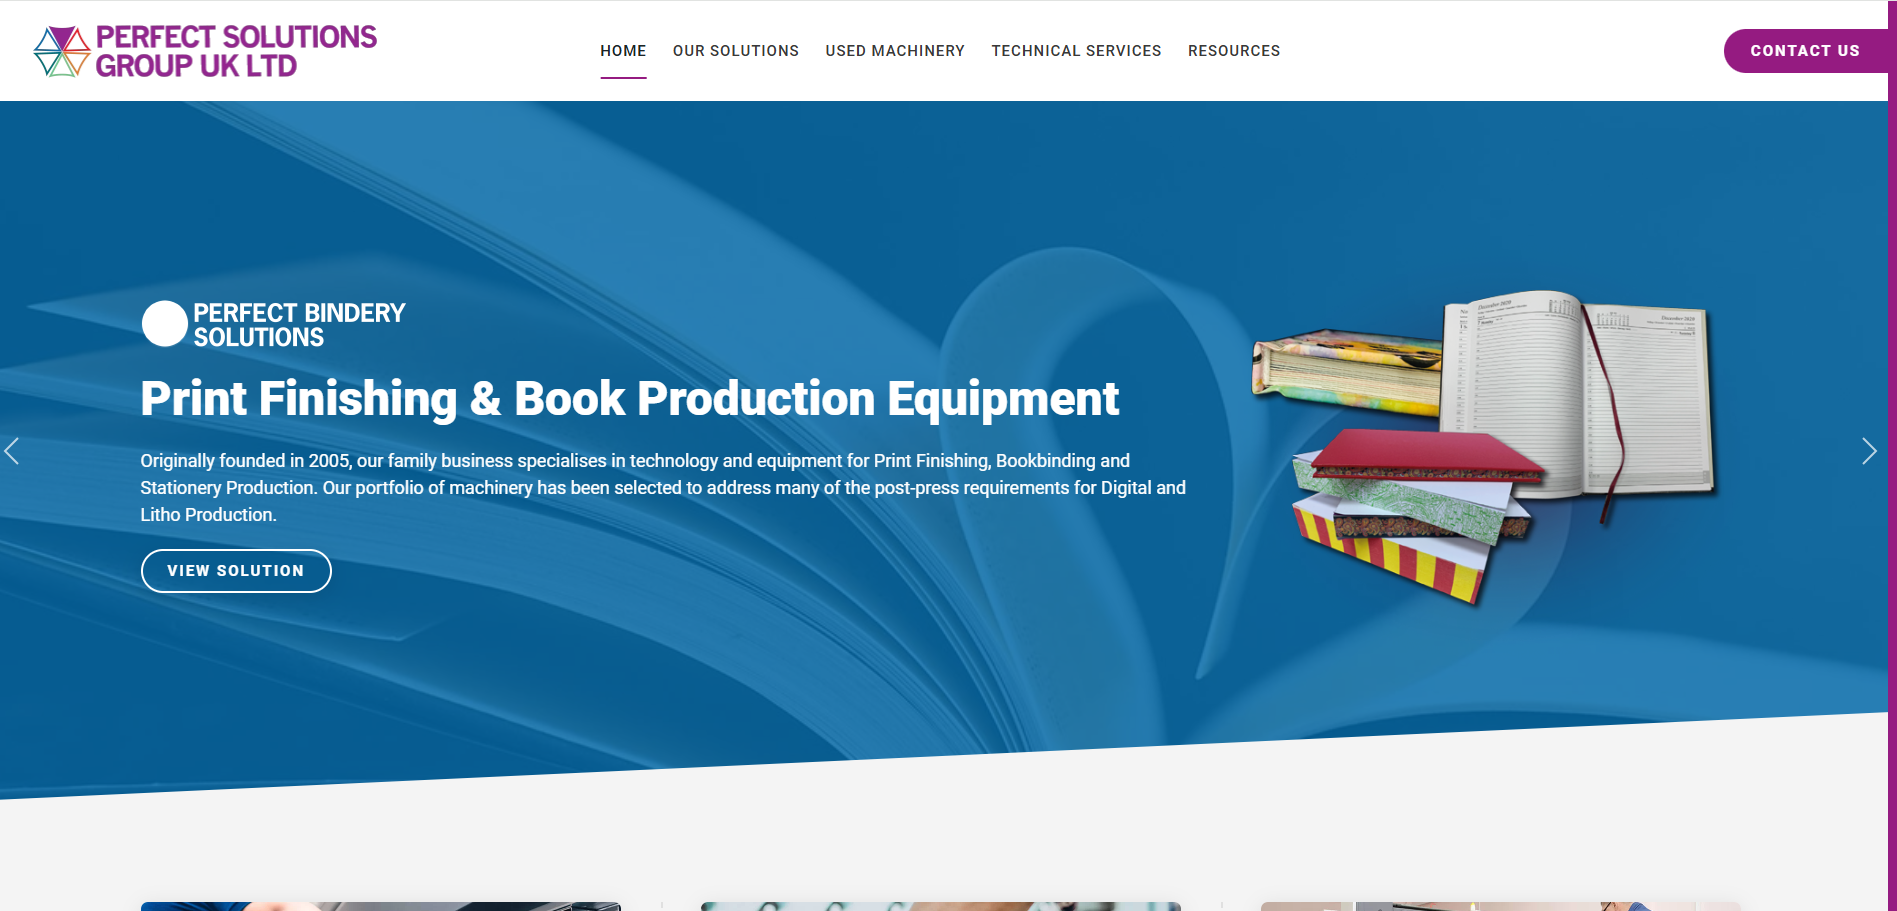
Task: Open the middle card thumbnail below the banner
Action: (940, 906)
